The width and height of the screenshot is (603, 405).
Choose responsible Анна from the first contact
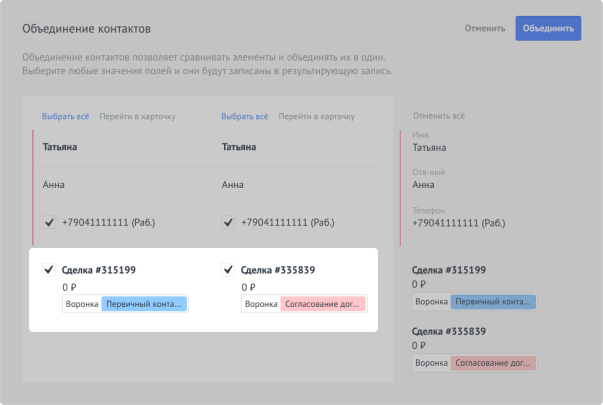(54, 184)
